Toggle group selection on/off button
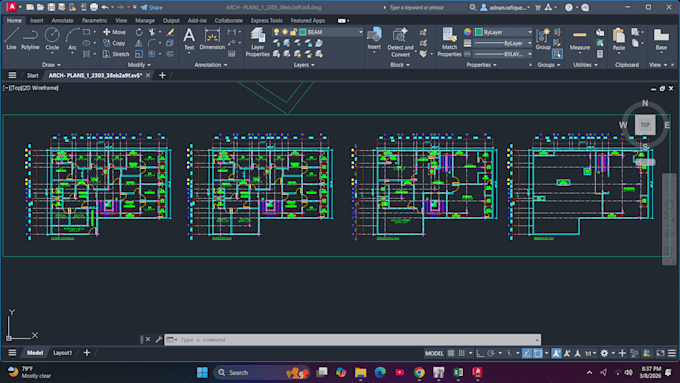 coord(557,54)
